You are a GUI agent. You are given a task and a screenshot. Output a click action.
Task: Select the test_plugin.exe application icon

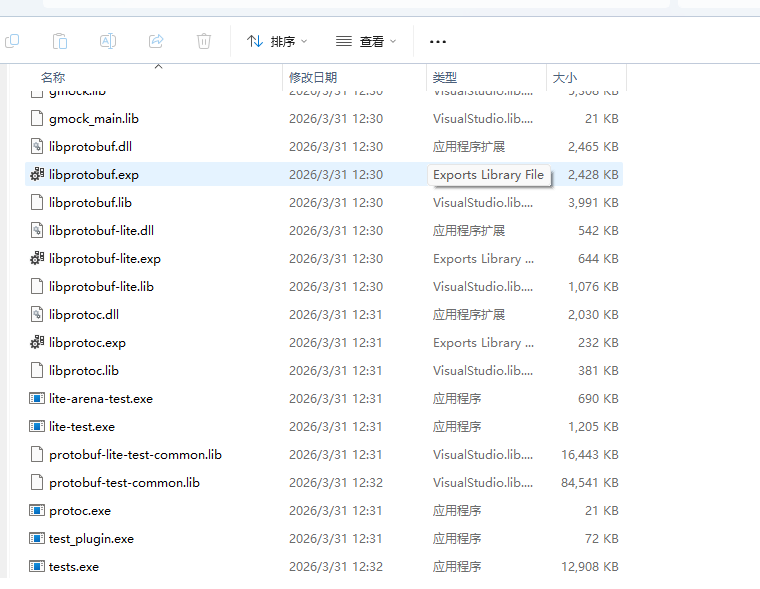(37, 539)
